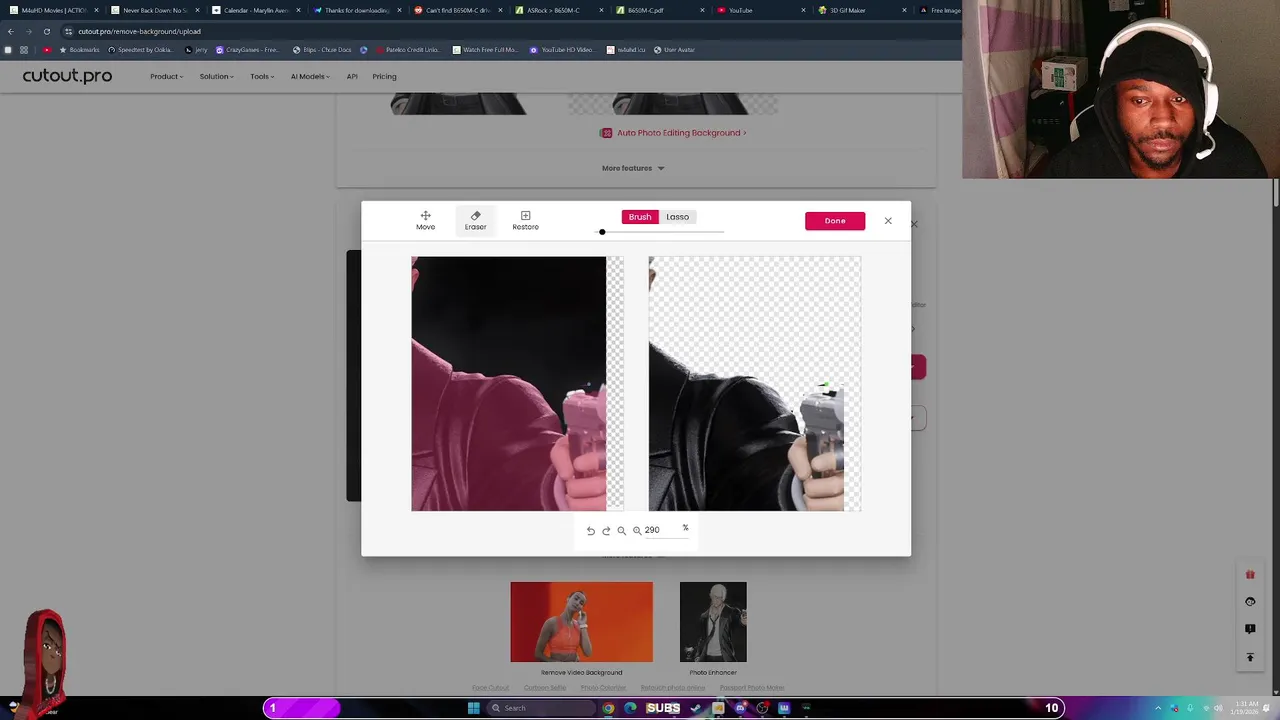Click the browser forward arrow
This screenshot has width=1280, height=720.
coord(28,31)
